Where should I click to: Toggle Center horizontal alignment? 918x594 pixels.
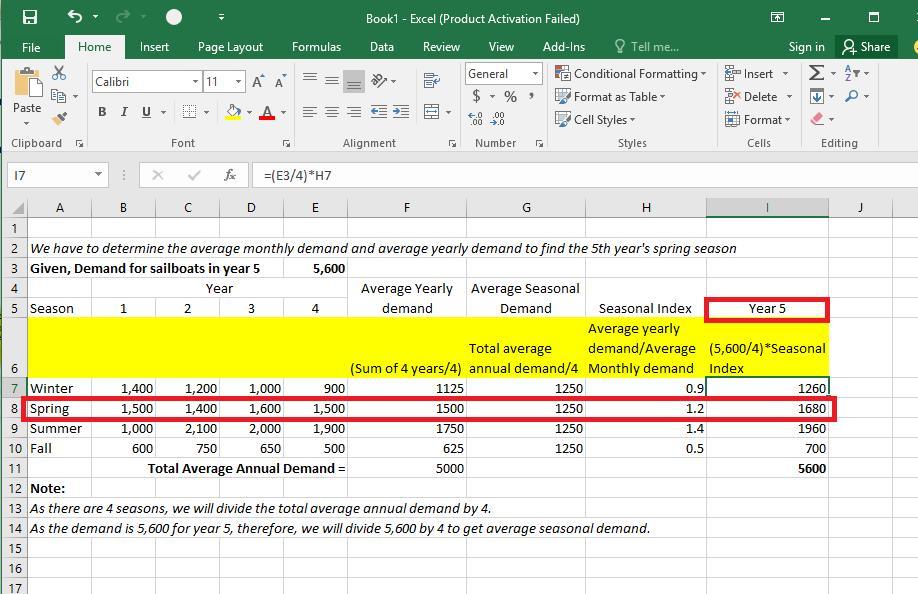click(x=332, y=112)
